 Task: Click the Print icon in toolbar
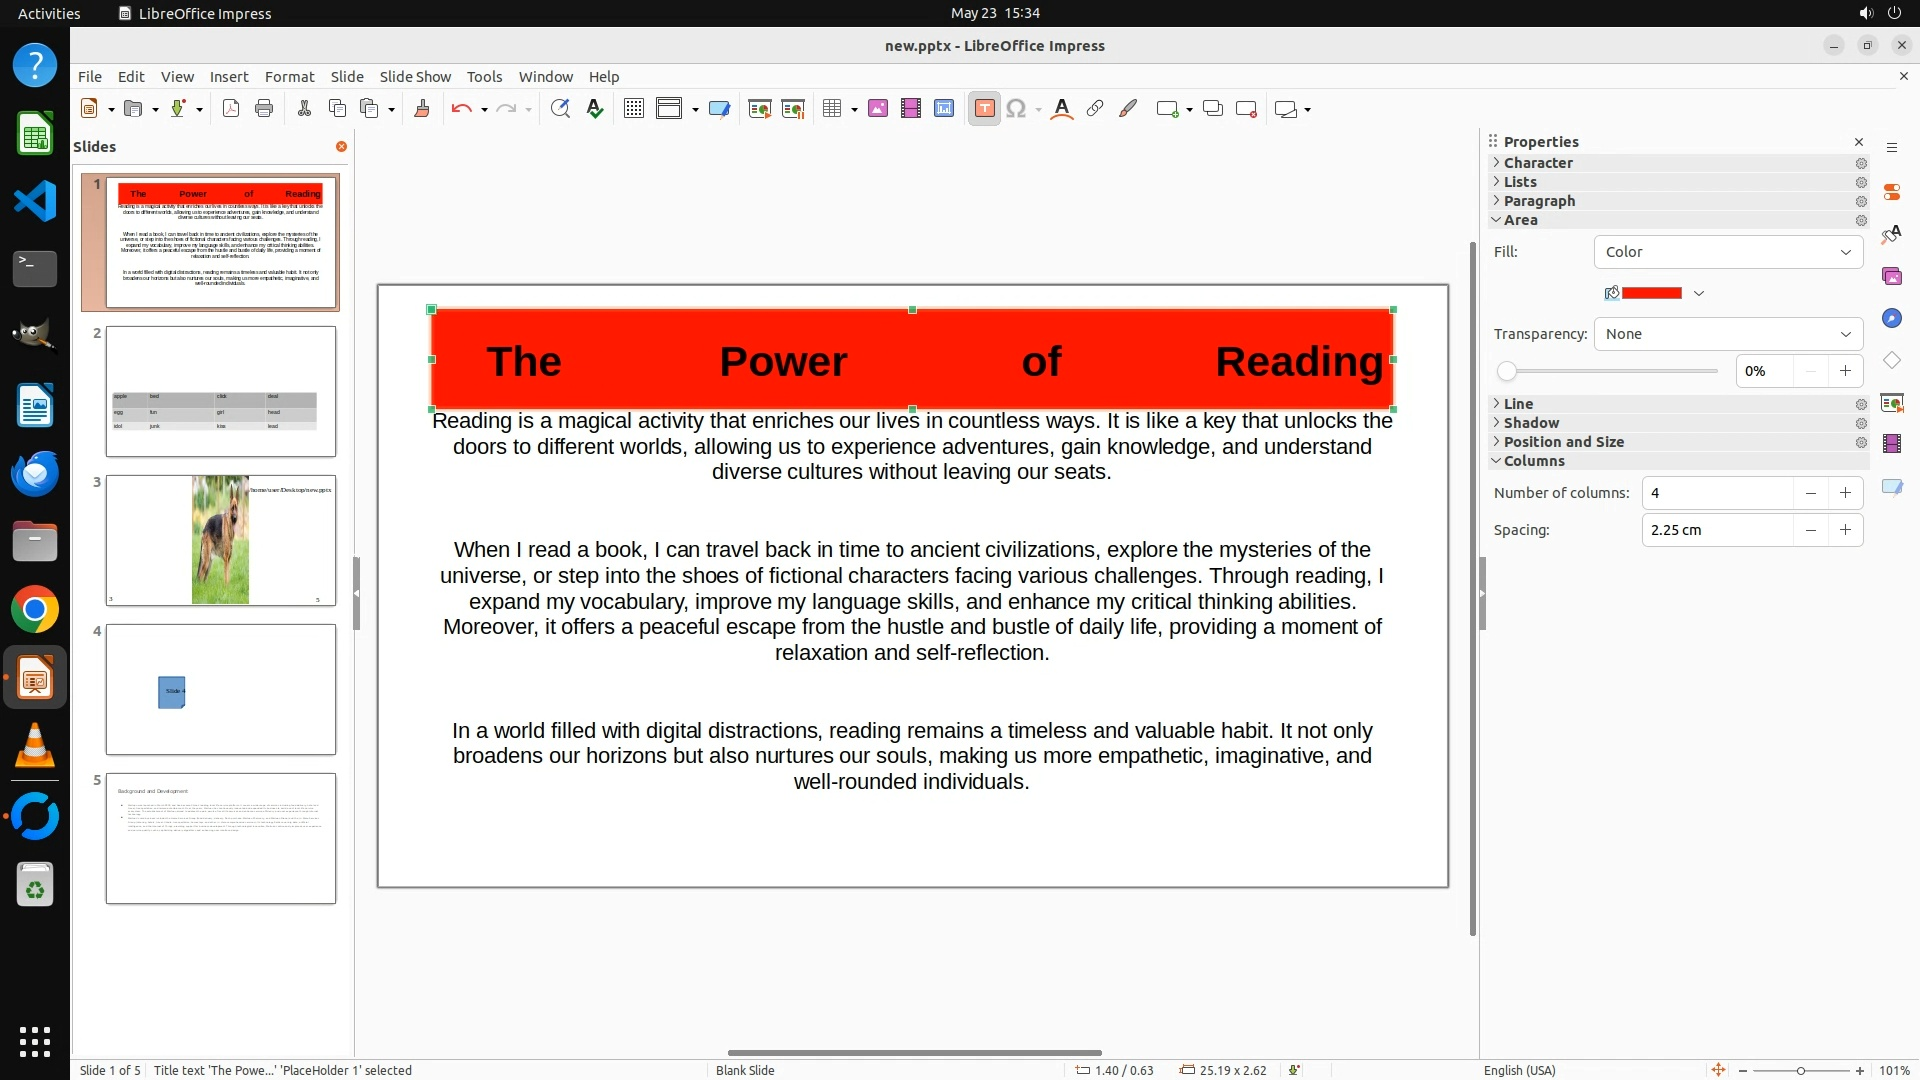pyautogui.click(x=264, y=109)
